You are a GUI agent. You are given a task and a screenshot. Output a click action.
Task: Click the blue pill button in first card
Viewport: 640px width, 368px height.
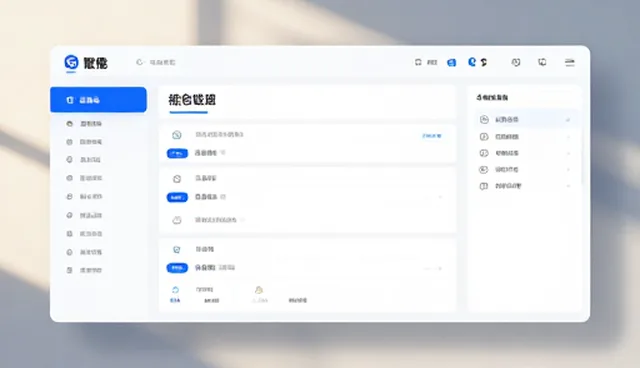(x=177, y=153)
